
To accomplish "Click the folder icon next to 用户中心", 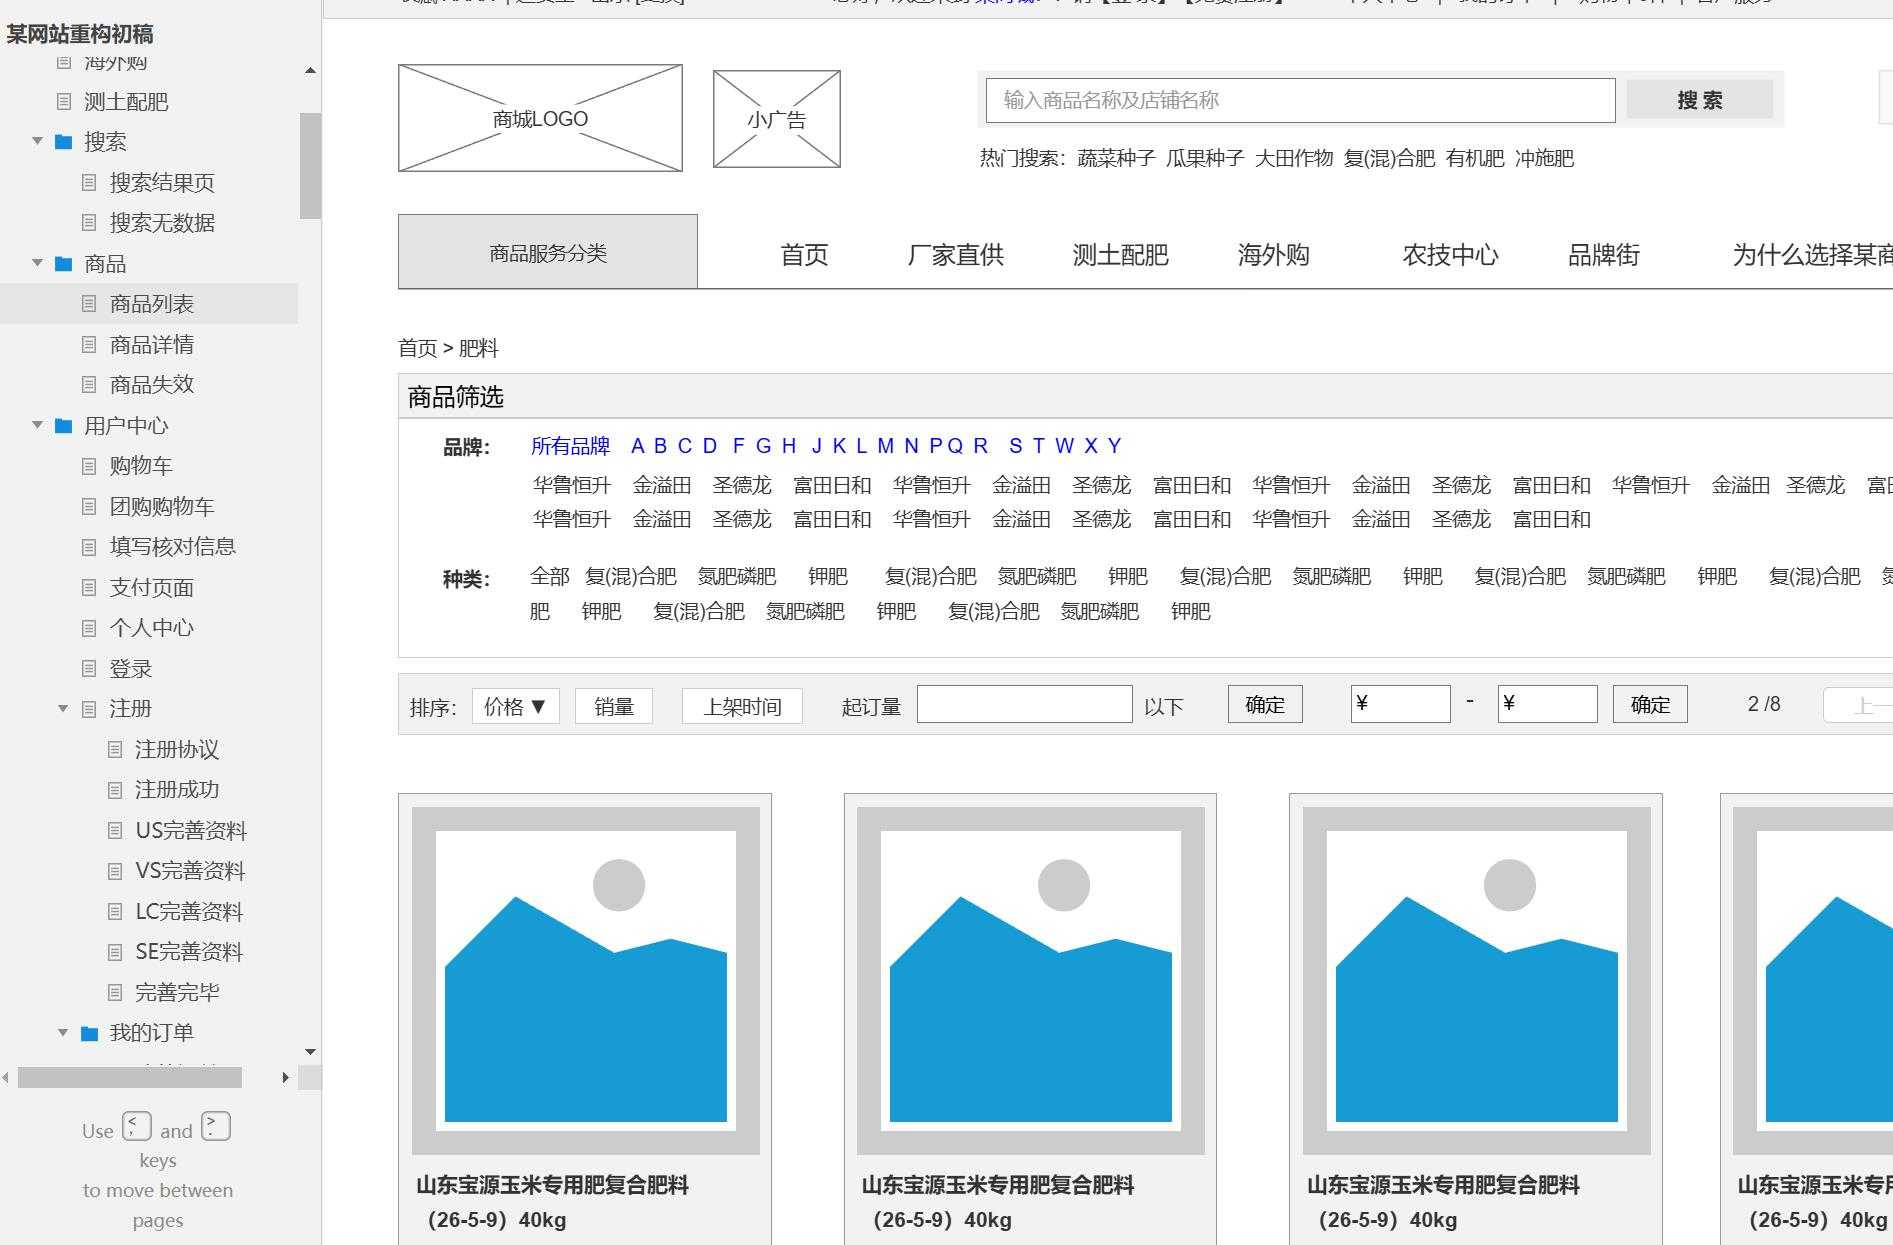I will click(62, 425).
